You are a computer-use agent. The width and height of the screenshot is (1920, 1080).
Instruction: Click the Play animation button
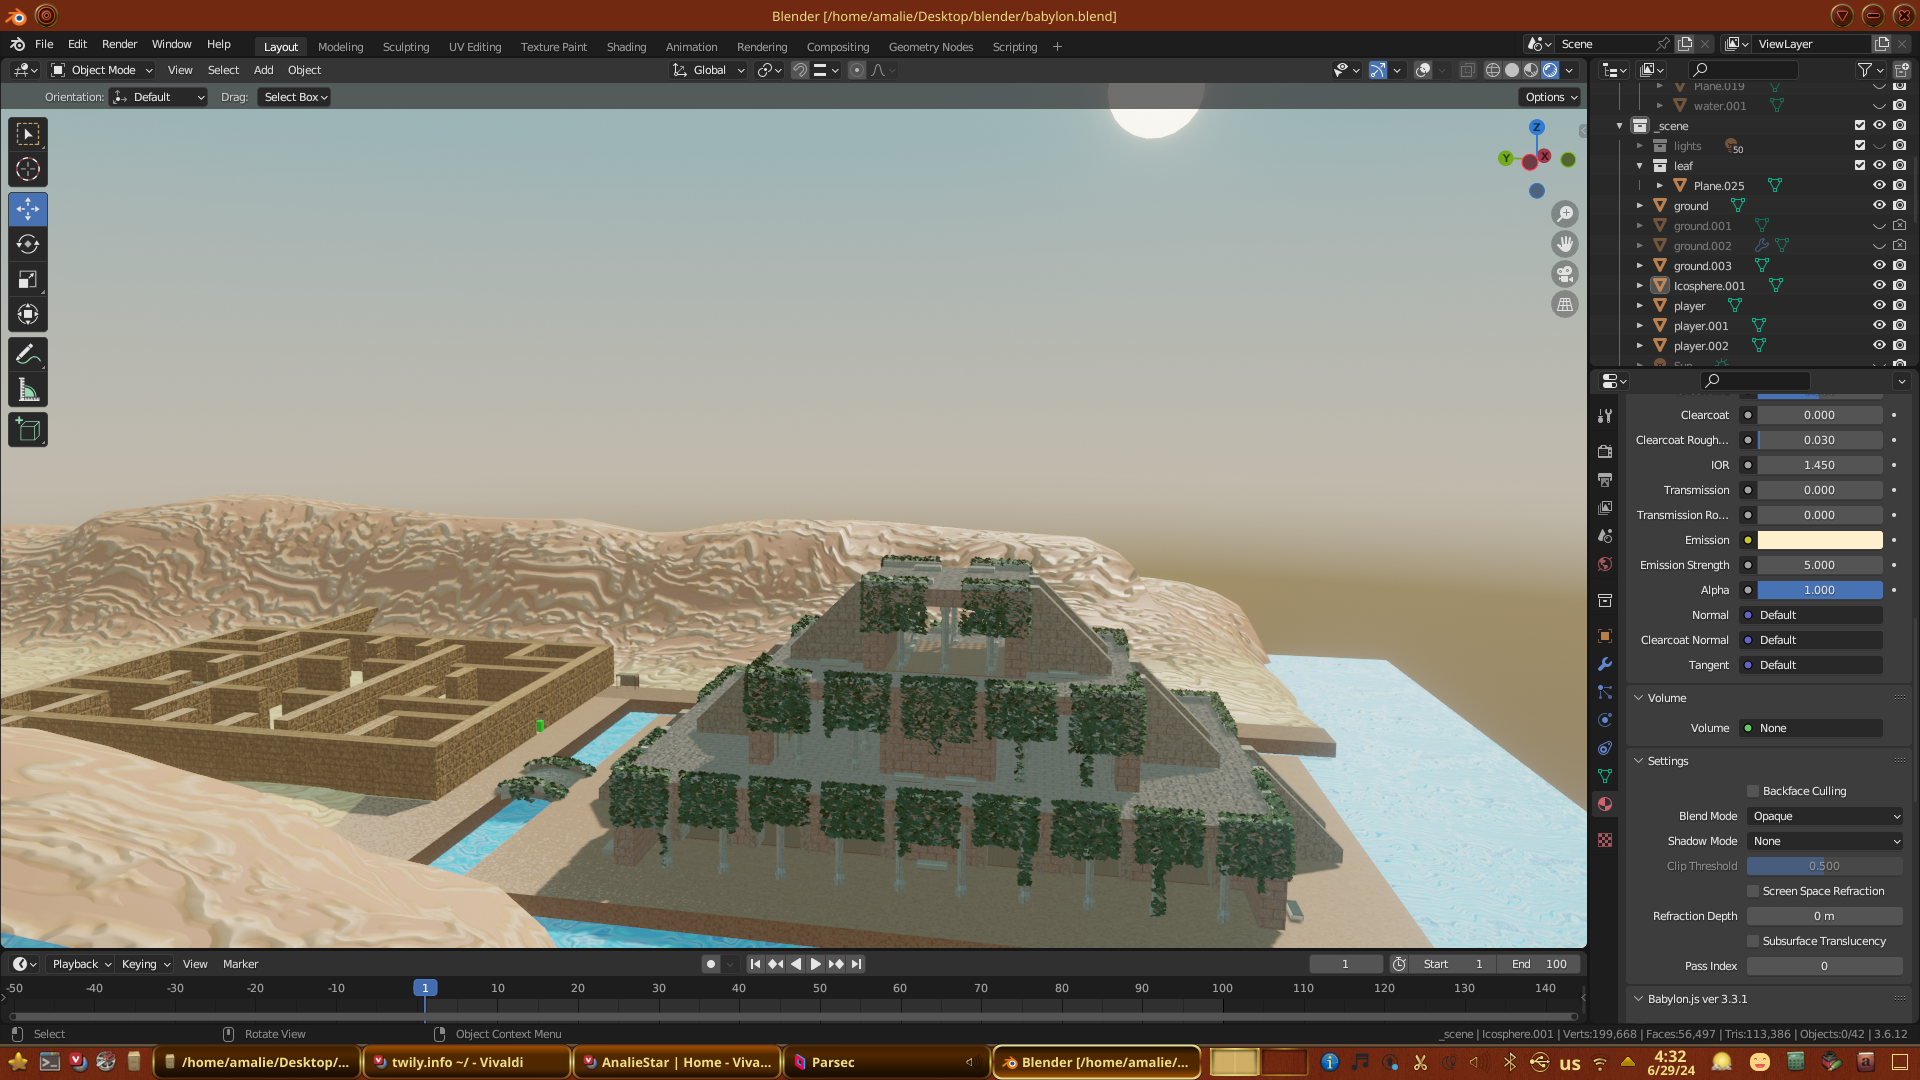[x=815, y=964]
